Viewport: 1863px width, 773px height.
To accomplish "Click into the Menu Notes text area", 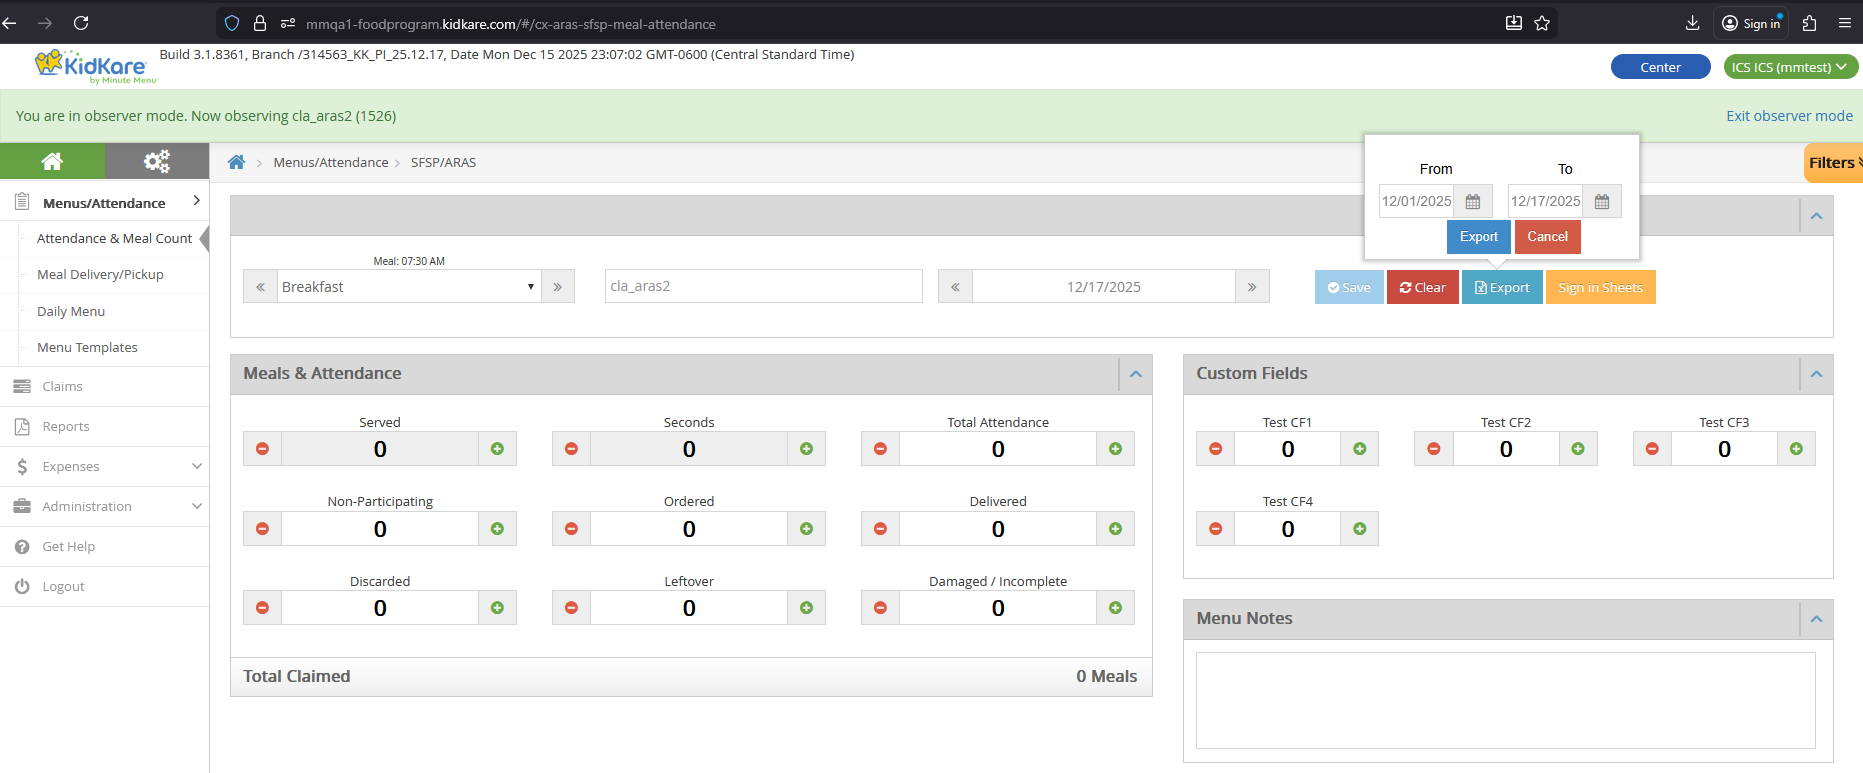I will click(x=1505, y=700).
